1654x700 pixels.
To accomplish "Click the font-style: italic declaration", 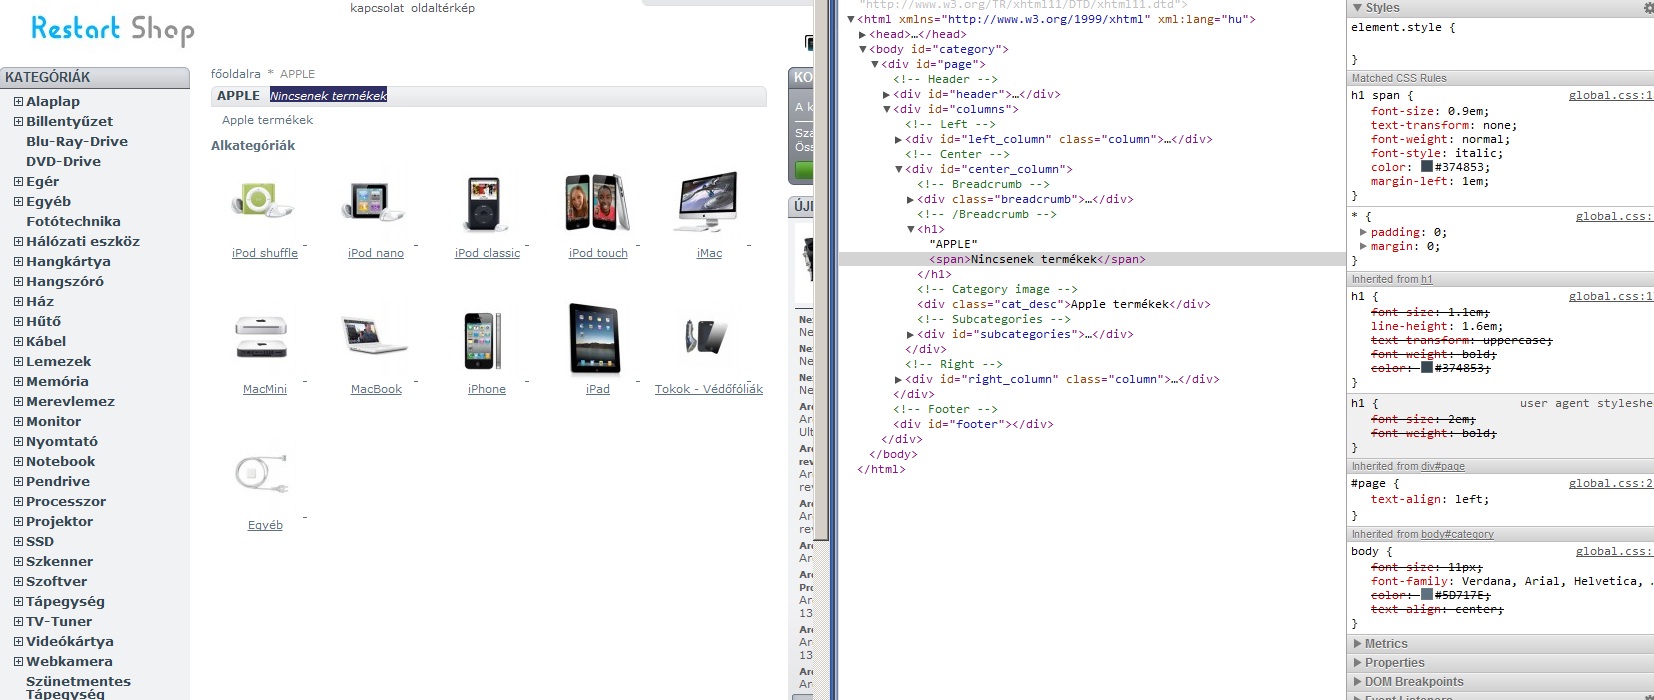I will (1437, 153).
